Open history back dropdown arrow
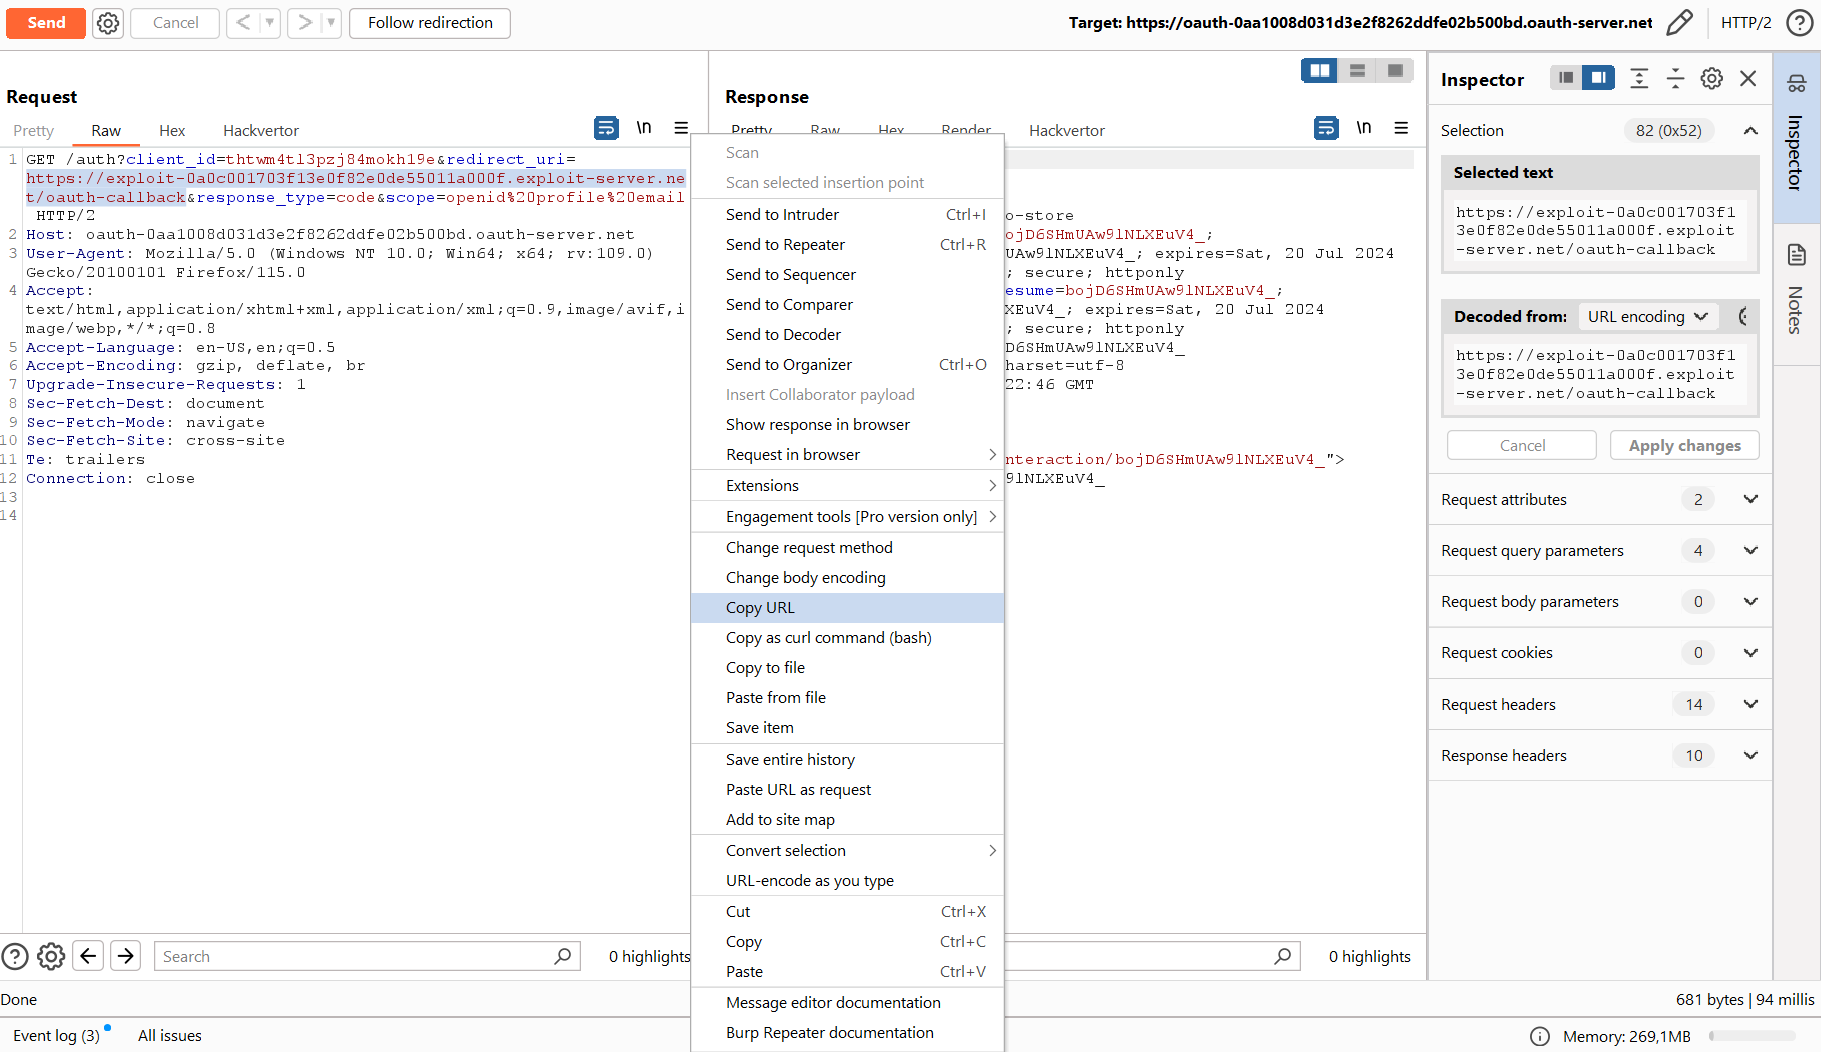The image size is (1821, 1053). [270, 23]
